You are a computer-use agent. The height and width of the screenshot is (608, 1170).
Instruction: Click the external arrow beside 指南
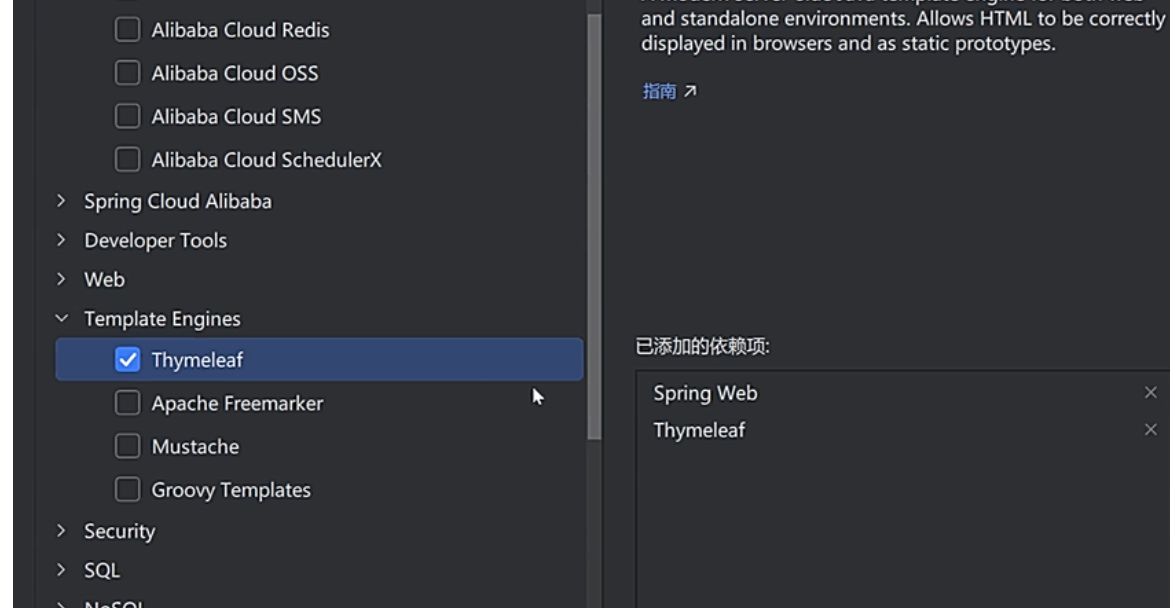click(690, 91)
